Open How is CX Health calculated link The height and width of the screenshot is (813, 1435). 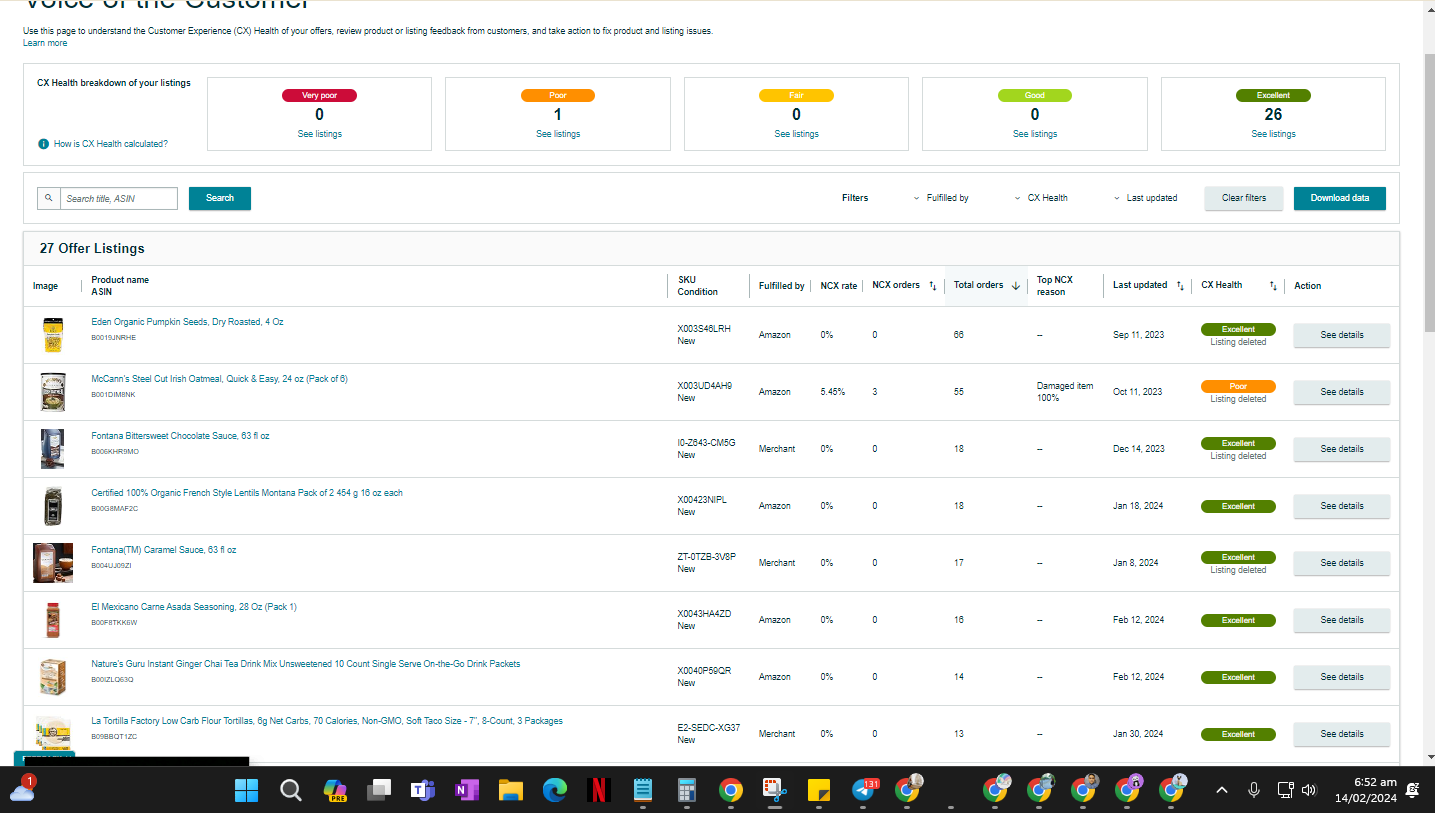coord(111,144)
